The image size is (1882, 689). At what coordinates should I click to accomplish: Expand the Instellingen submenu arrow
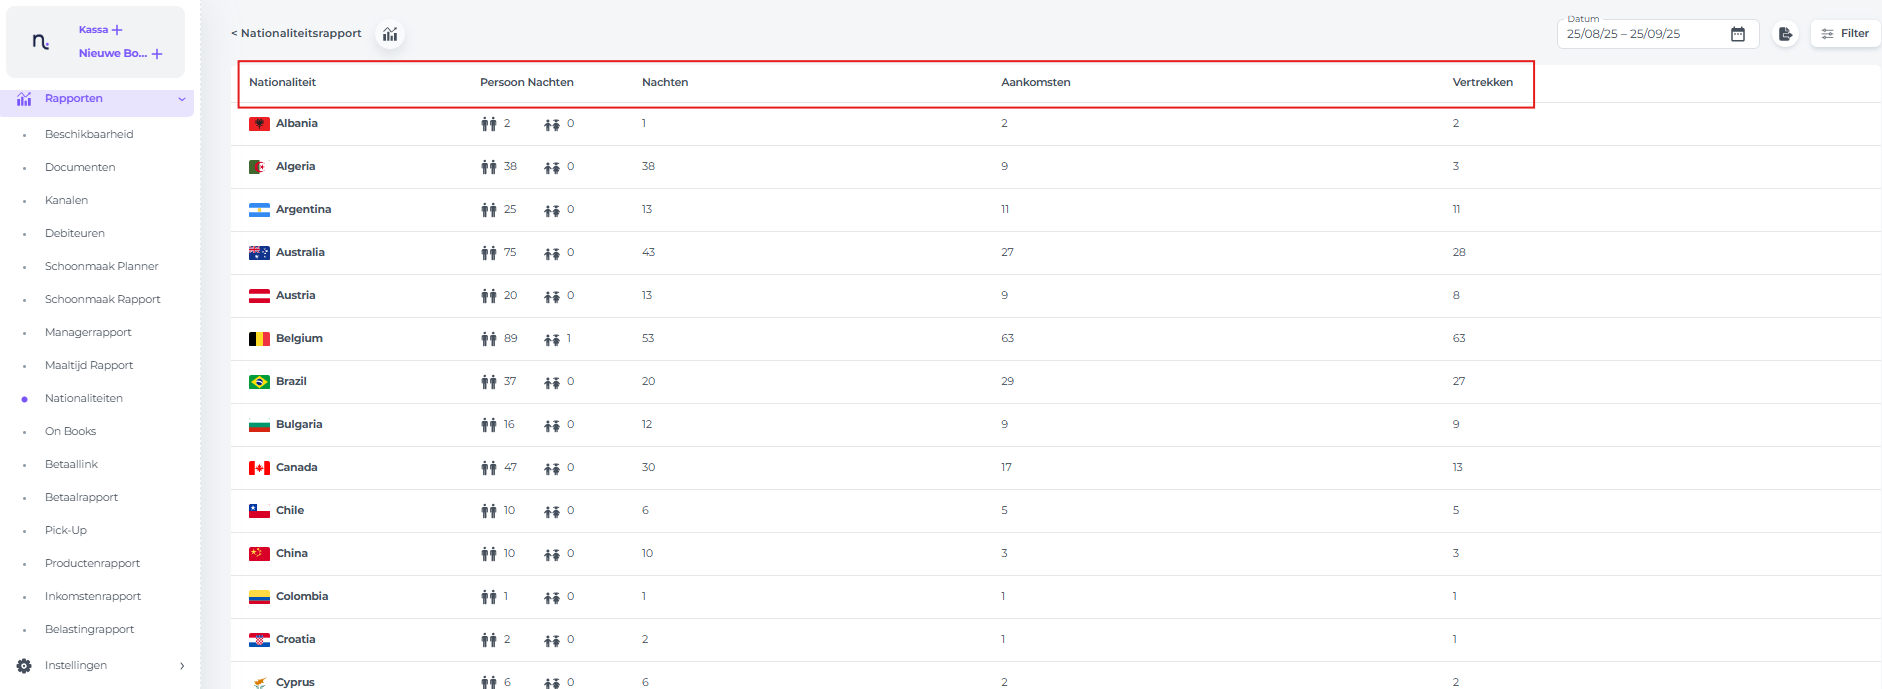coord(182,666)
